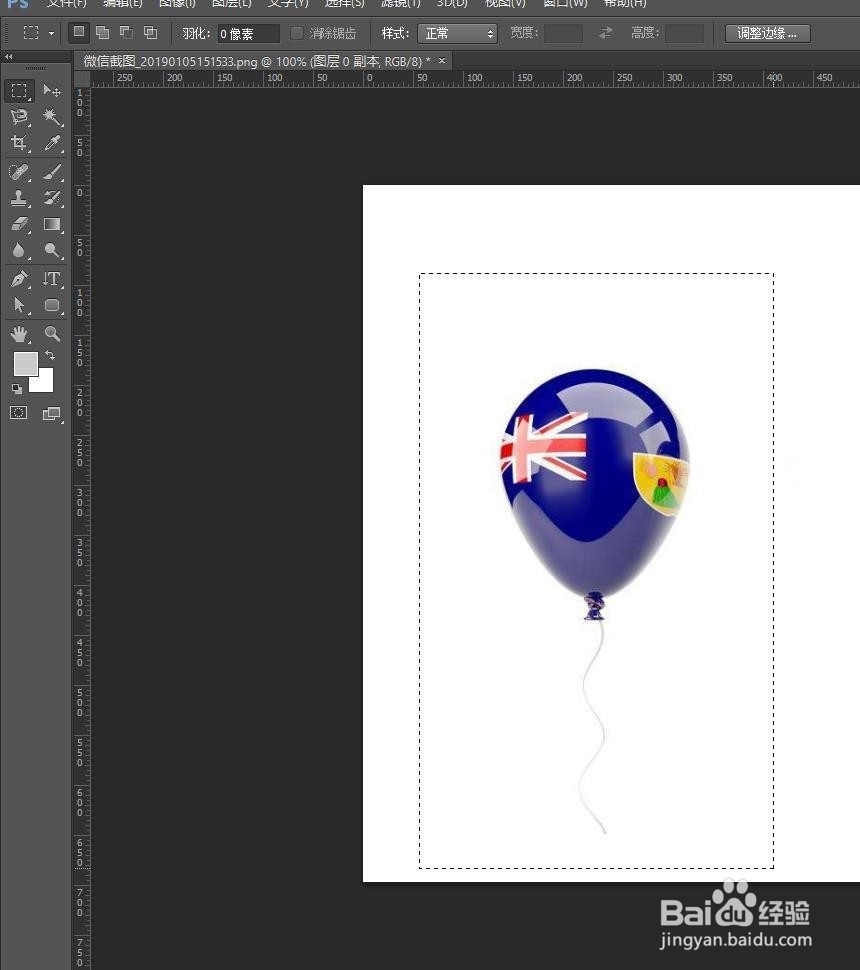Click the ruler origin corner box
The width and height of the screenshot is (860, 970).
pos(82,79)
